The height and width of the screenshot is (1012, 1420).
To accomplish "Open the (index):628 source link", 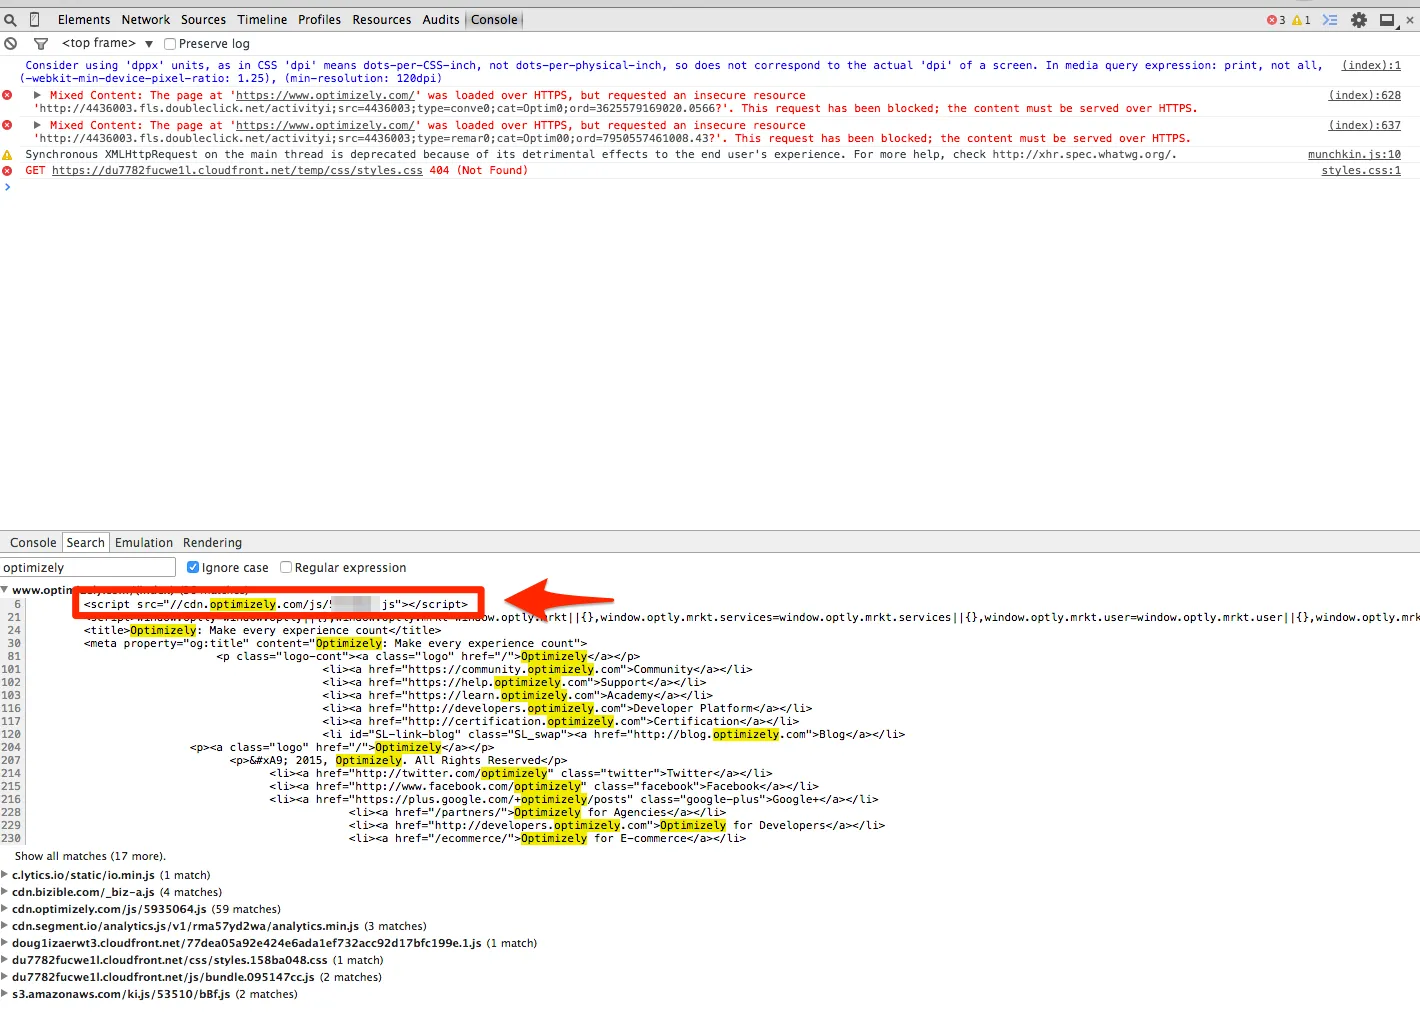I will tap(1364, 95).
